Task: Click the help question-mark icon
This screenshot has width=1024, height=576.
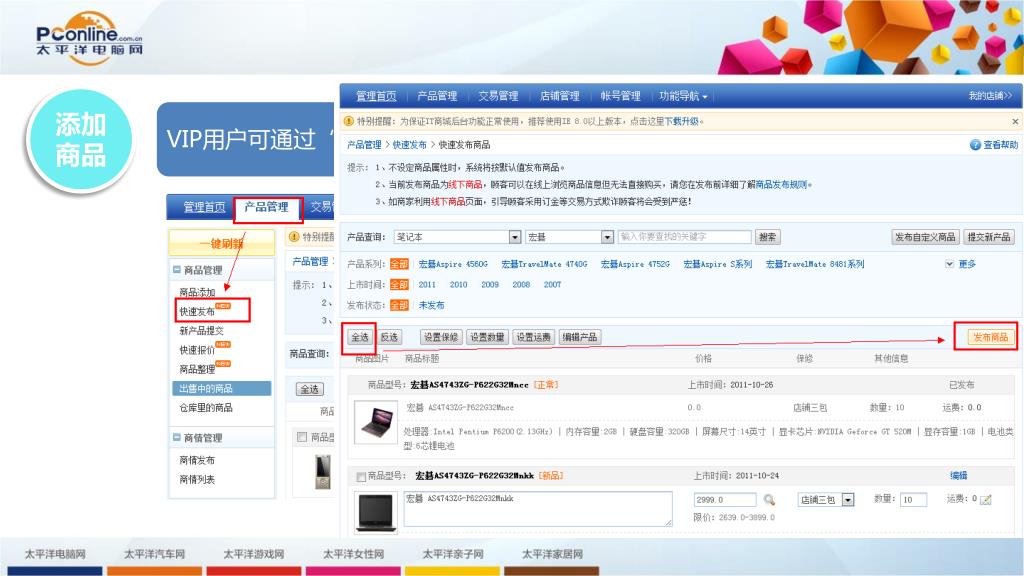Action: (975, 145)
